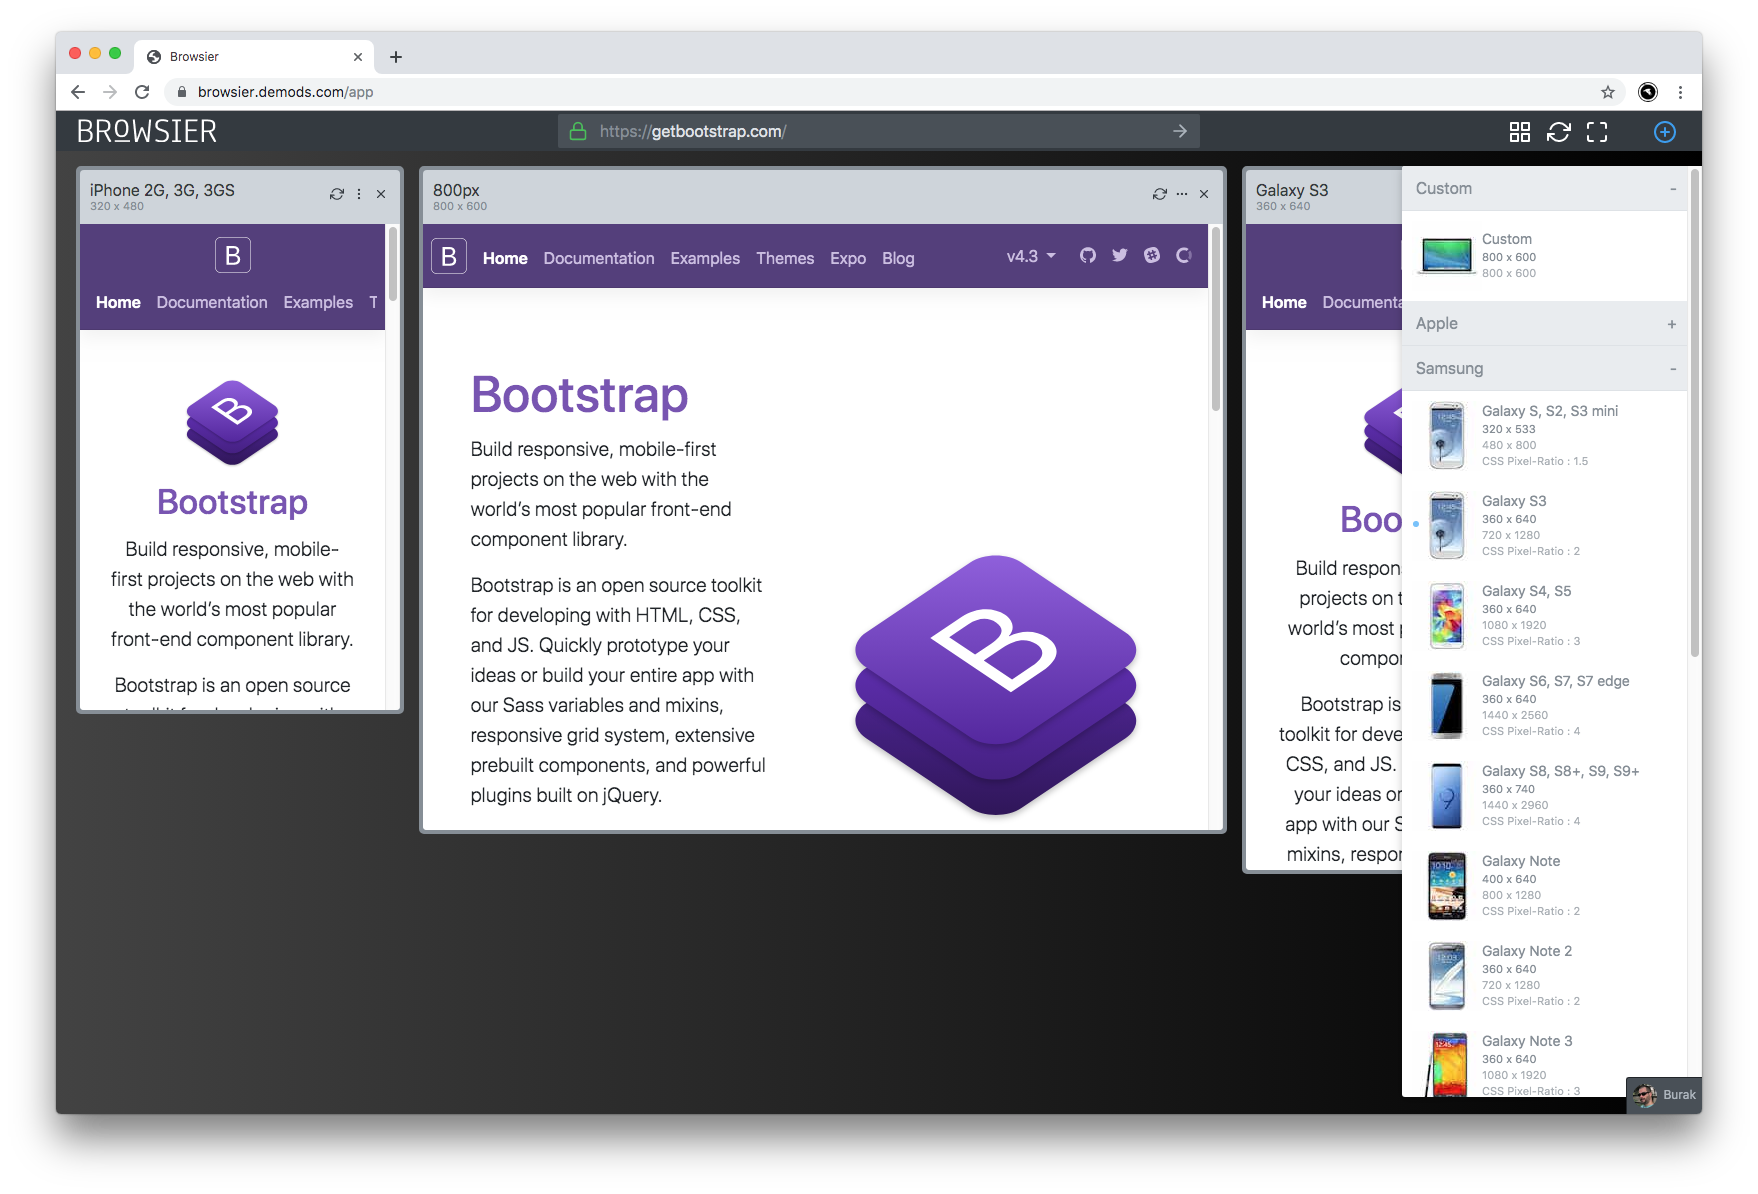The width and height of the screenshot is (1758, 1194).
Task: Reload the Chrome page
Action: 142,92
